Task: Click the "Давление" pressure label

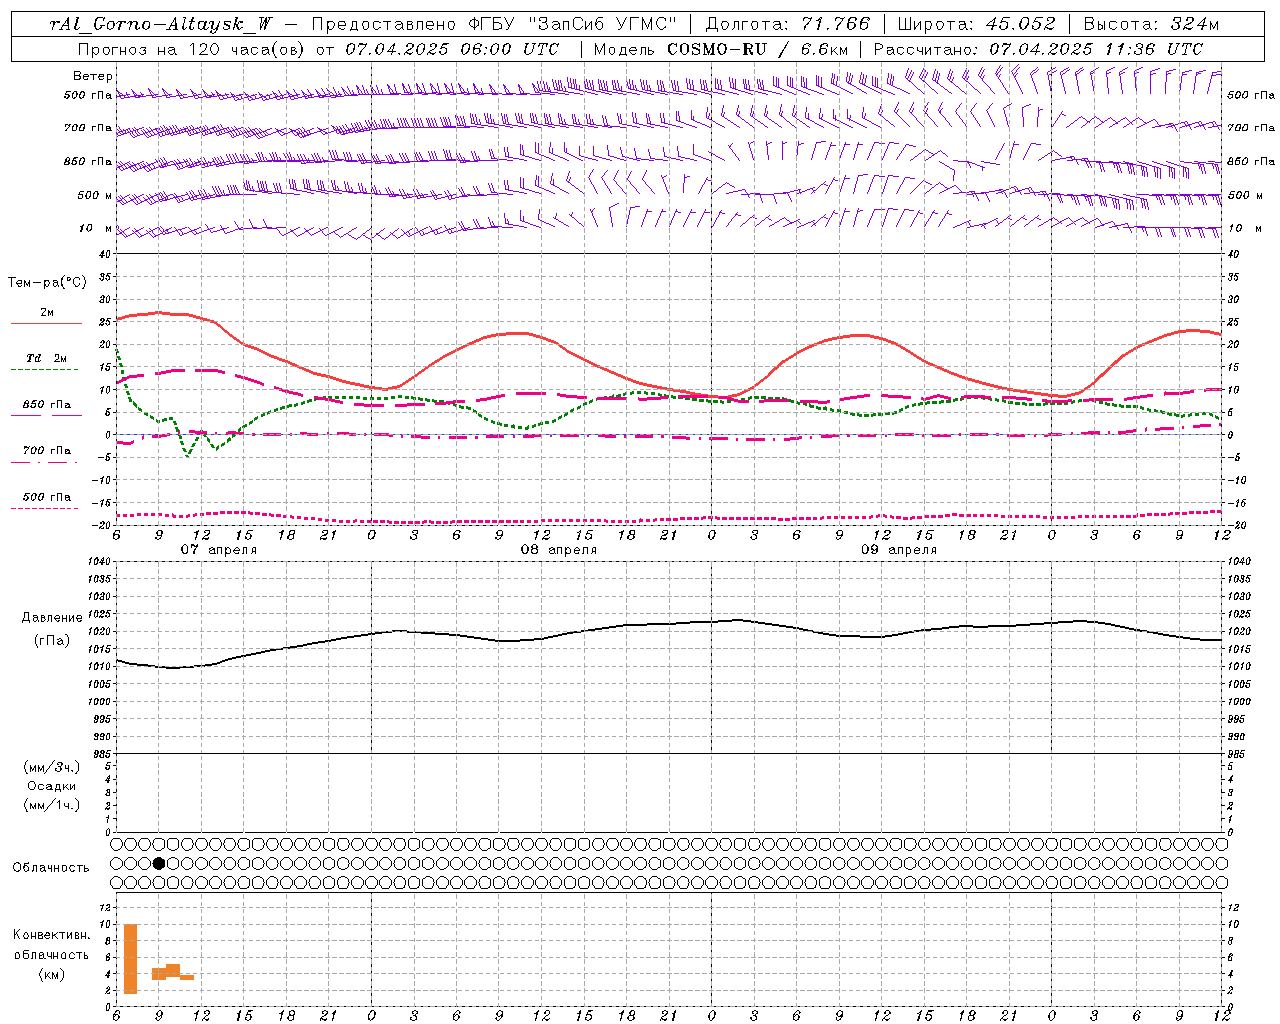Action: [52, 618]
